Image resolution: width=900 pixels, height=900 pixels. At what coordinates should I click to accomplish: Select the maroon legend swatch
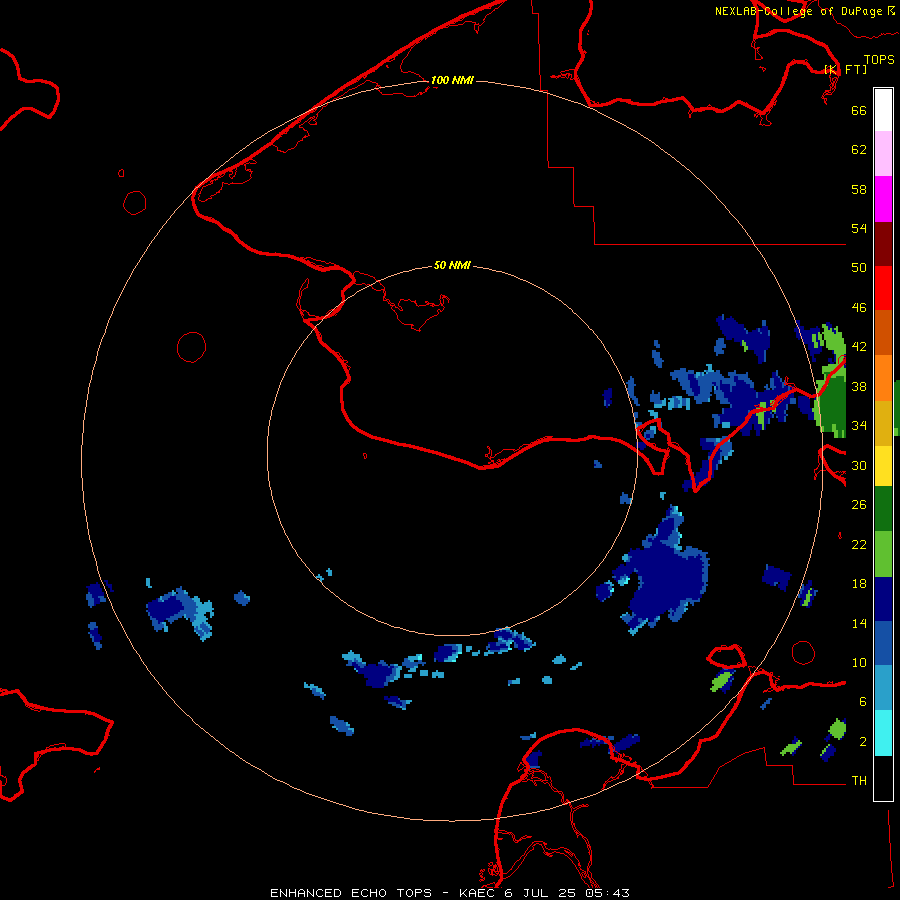(x=883, y=243)
